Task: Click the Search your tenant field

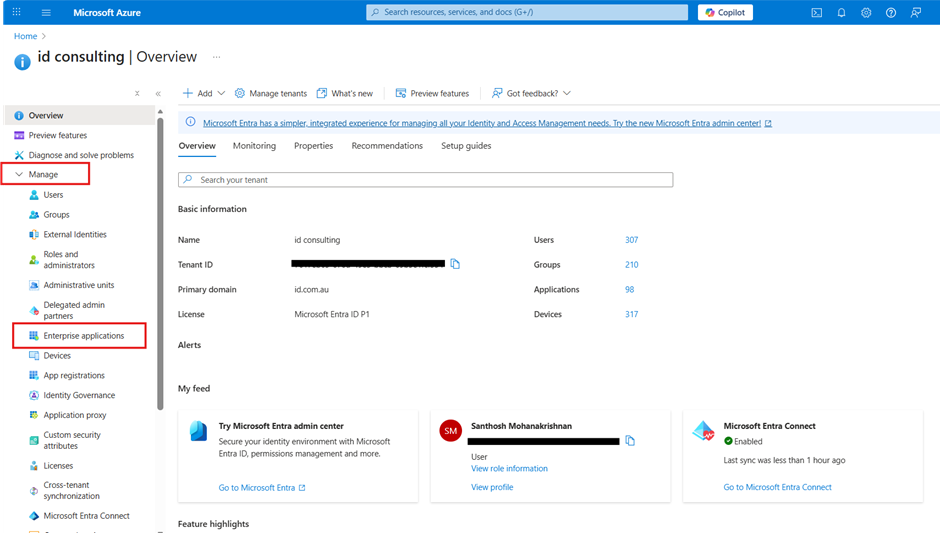Action: click(426, 180)
